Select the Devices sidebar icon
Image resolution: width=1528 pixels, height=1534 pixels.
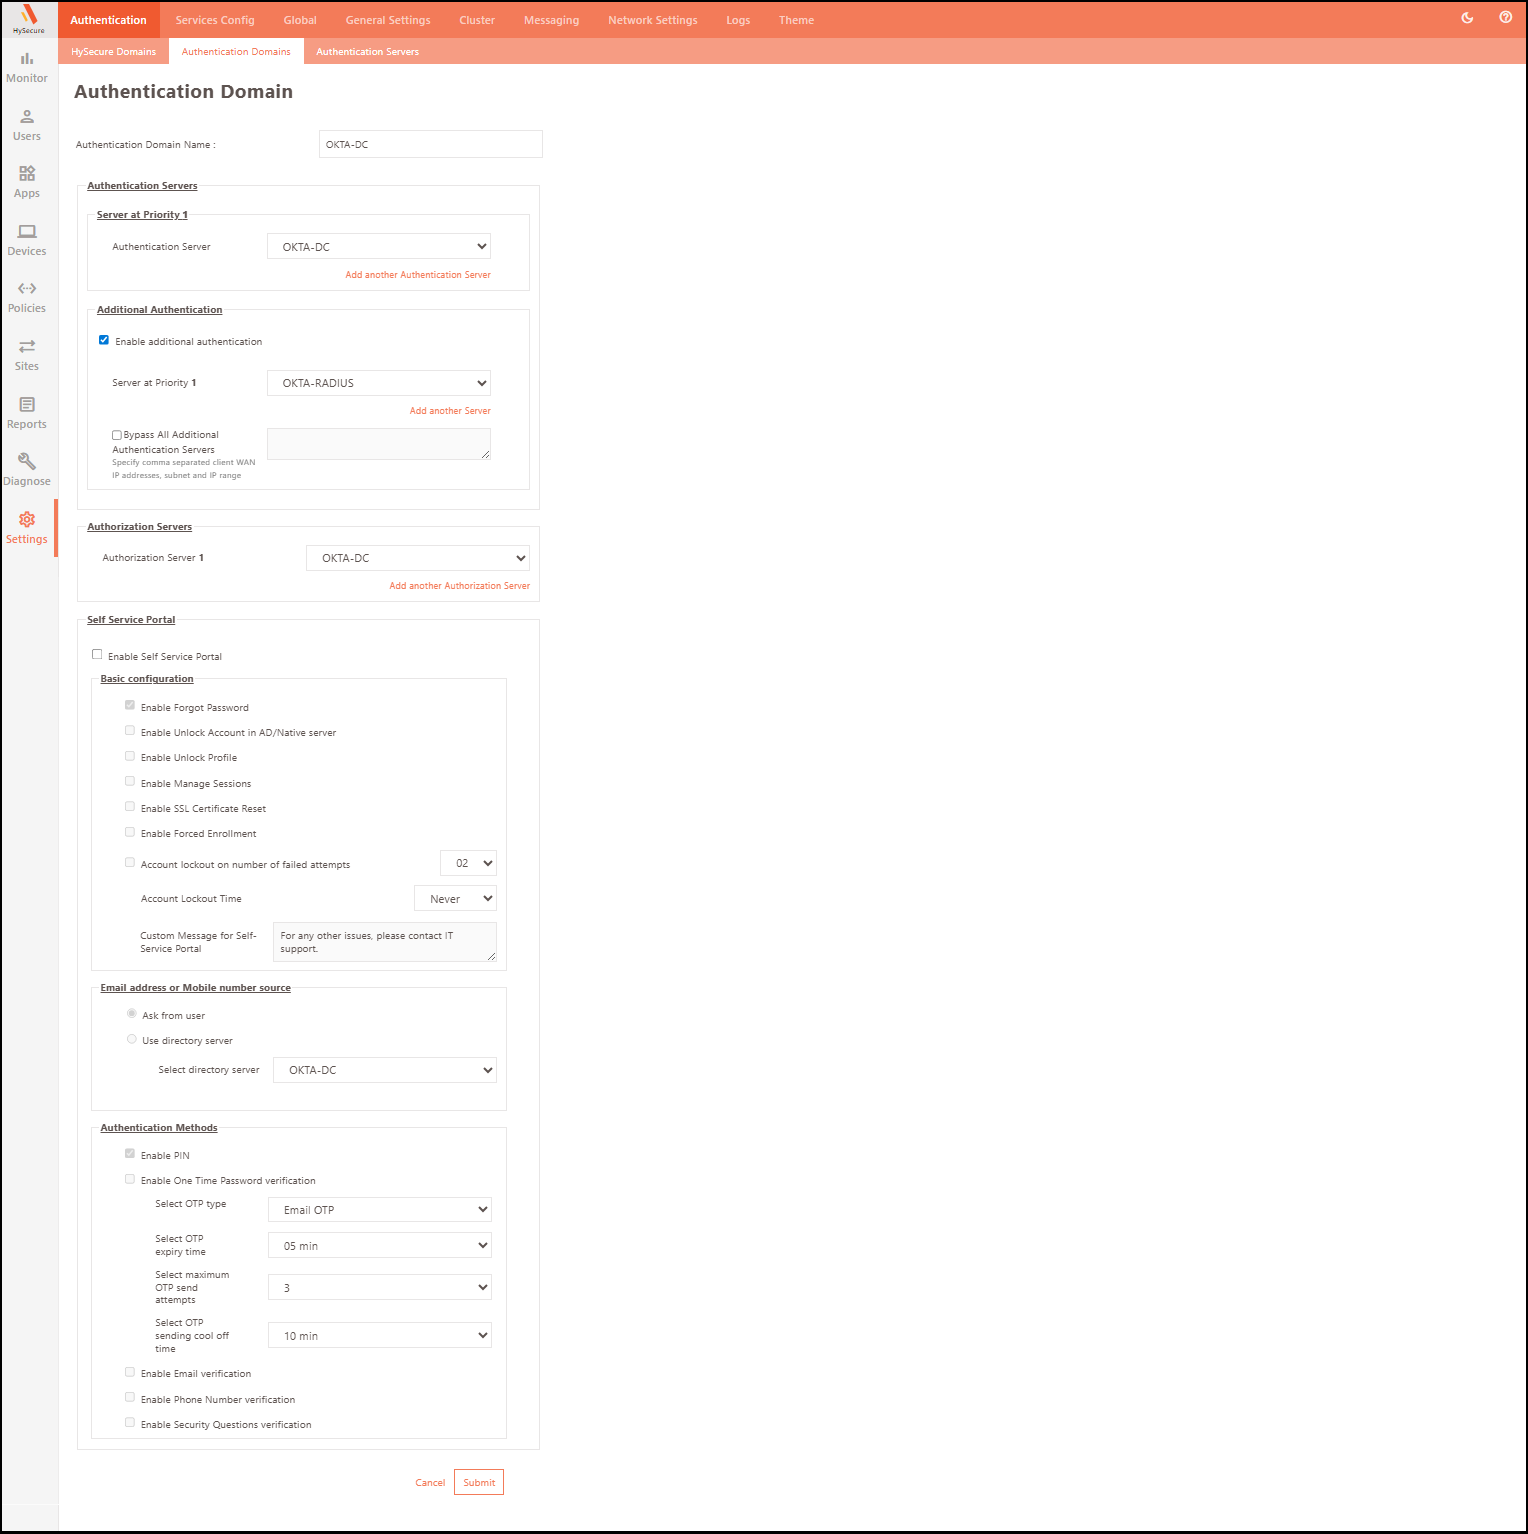27,240
